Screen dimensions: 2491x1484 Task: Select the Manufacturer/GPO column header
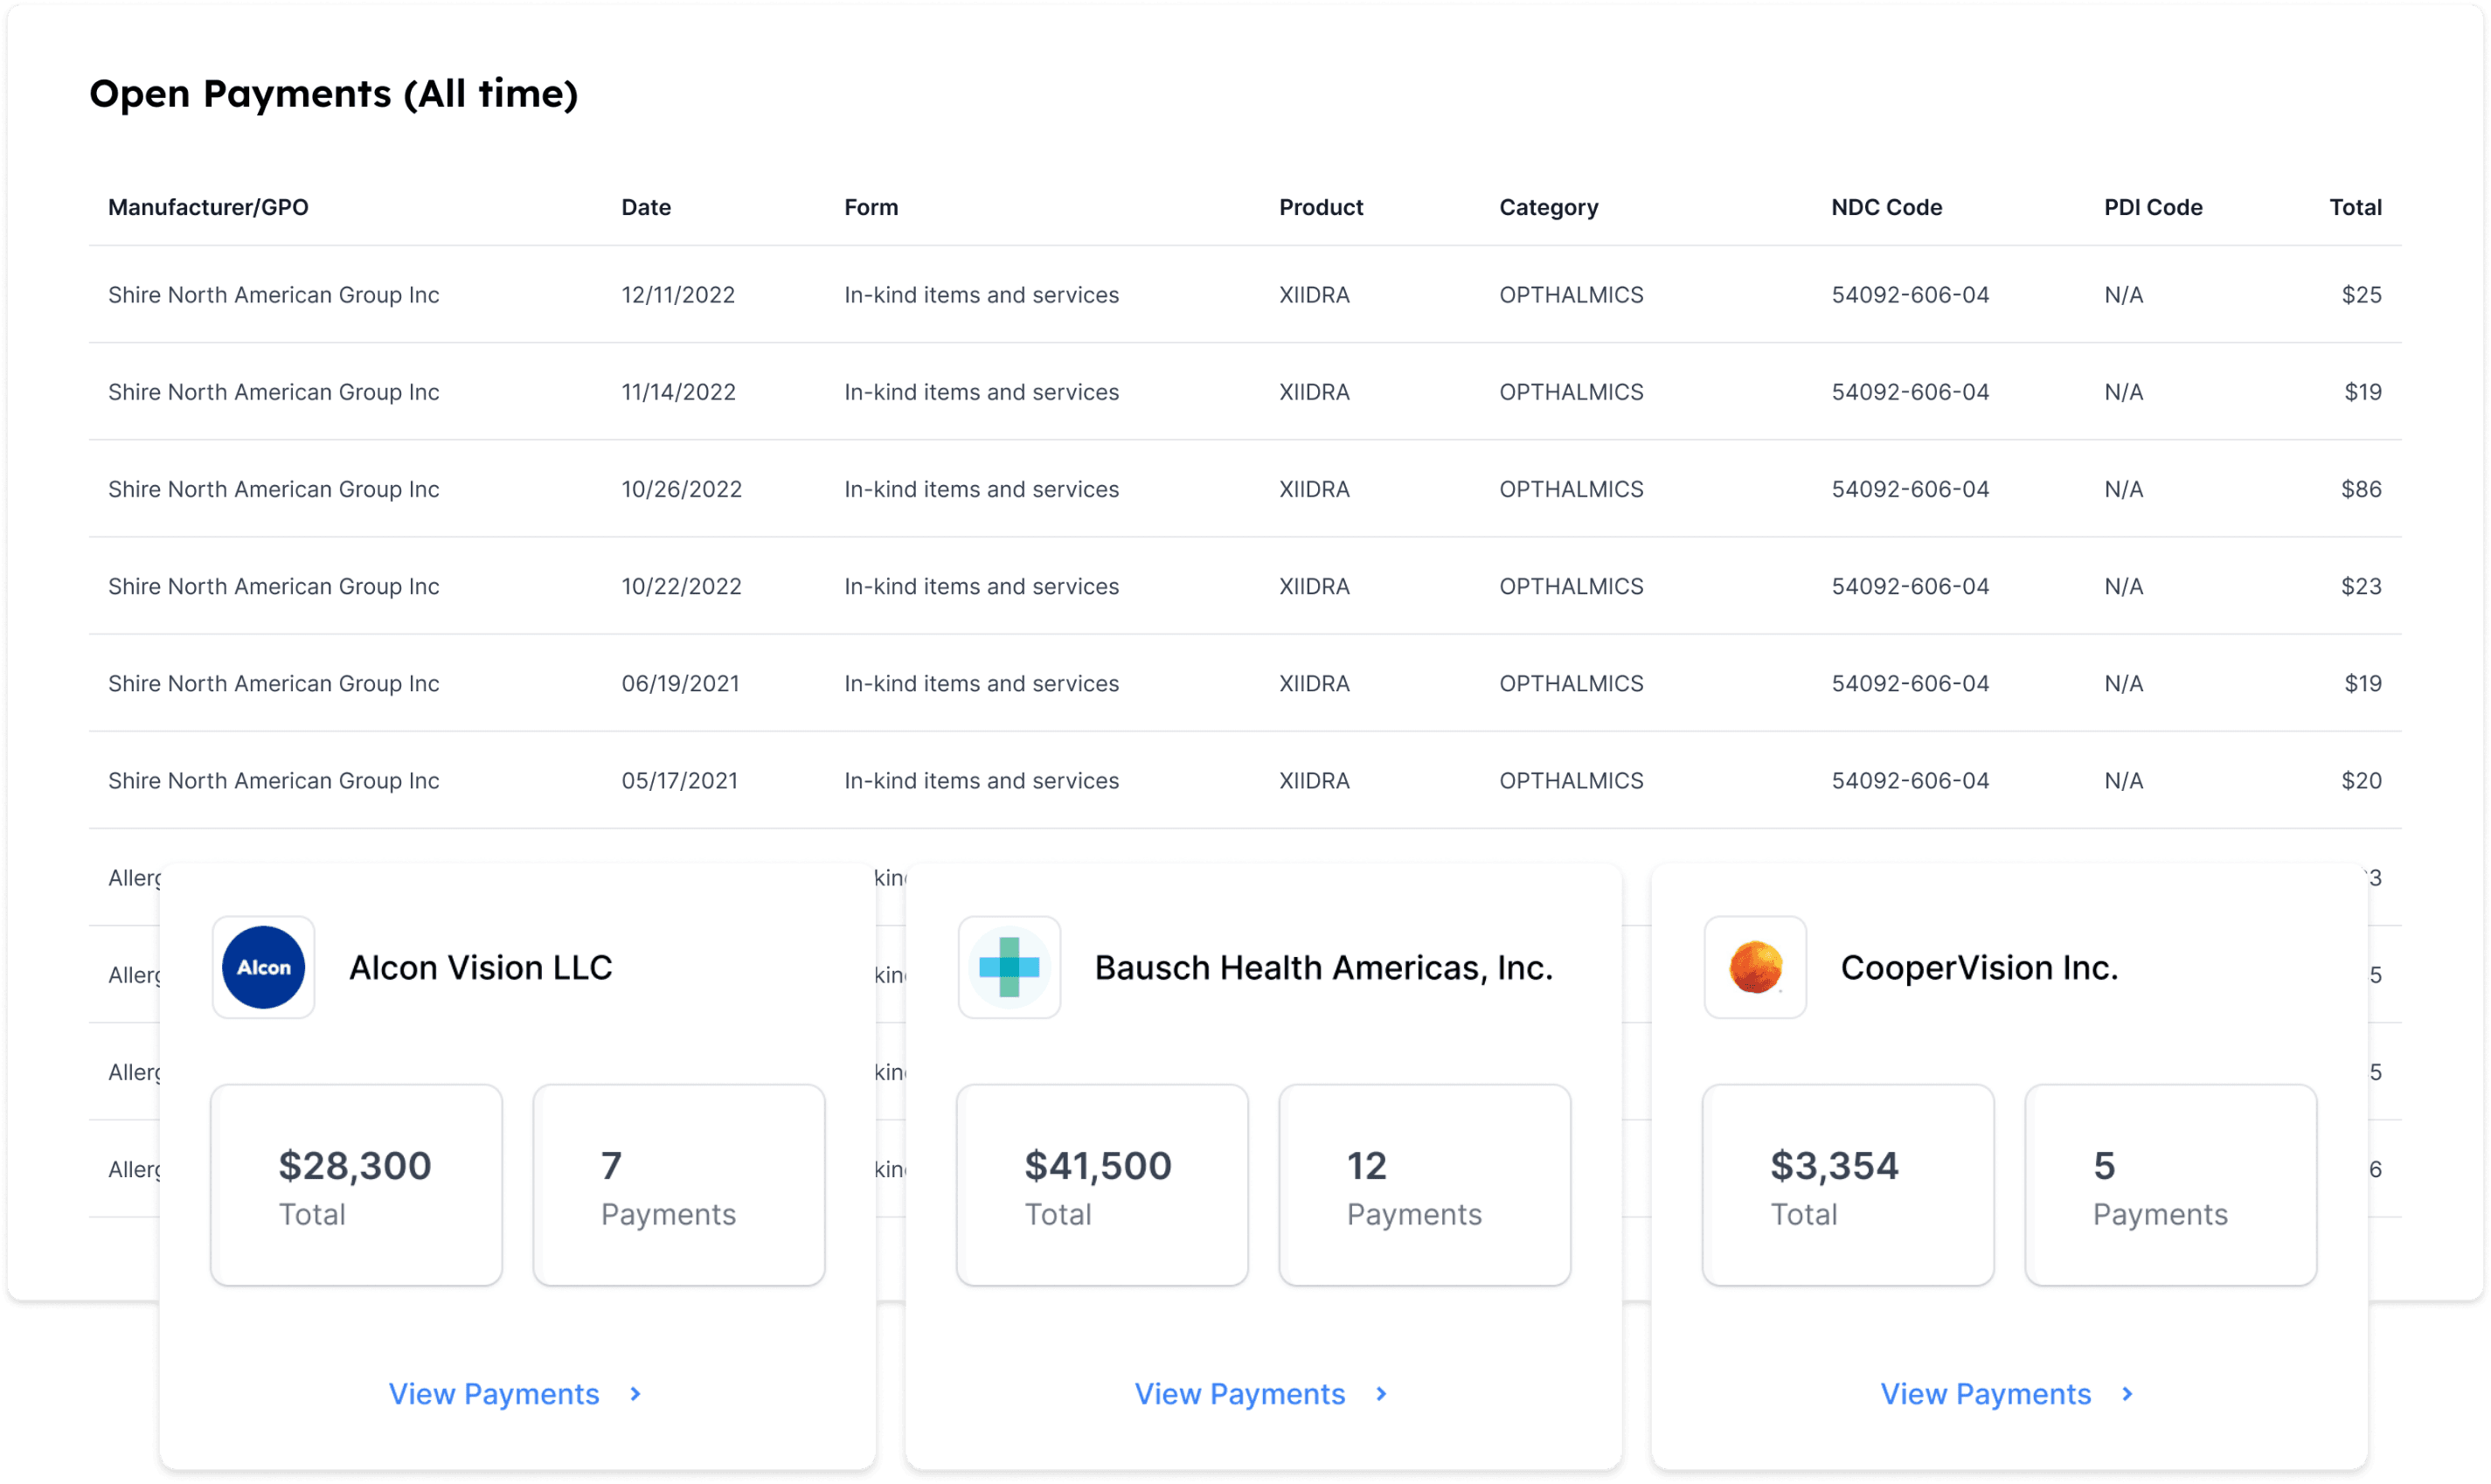[208, 207]
